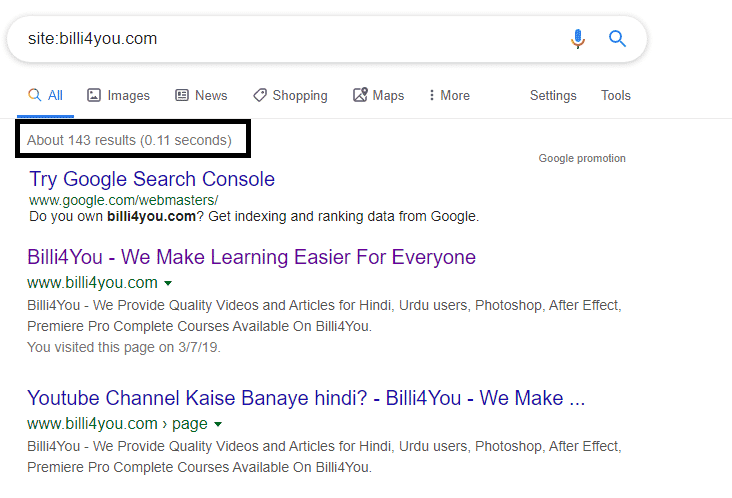Expand the arrow beside www.billi4you.com › page
This screenshot has height=498, width=732.
pyautogui.click(x=218, y=424)
